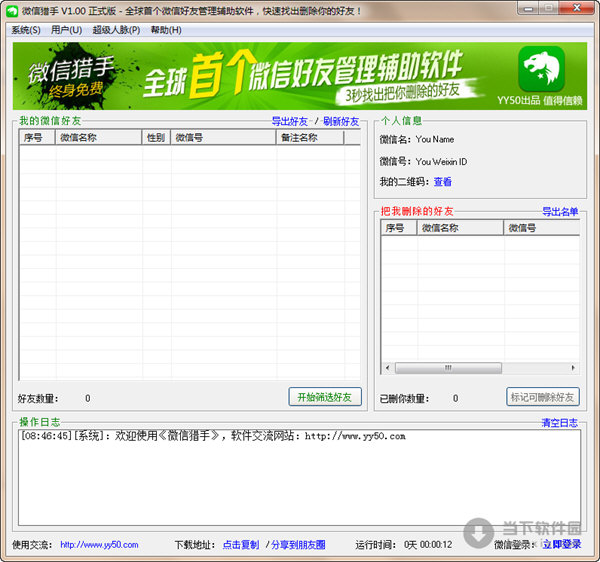Click the horizontal scrollbar thumb in deleted list
Screen dimensions: 600x562
point(448,368)
